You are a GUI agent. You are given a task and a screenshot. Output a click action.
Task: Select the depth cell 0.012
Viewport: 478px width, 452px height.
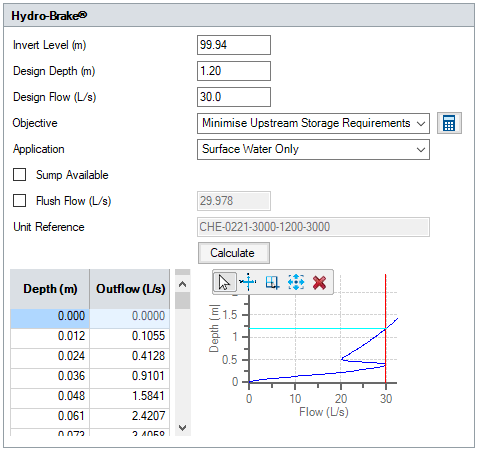pos(50,338)
